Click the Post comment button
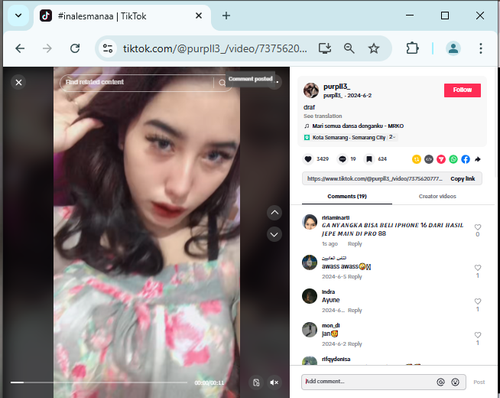This screenshot has height=398, width=500. click(x=479, y=382)
